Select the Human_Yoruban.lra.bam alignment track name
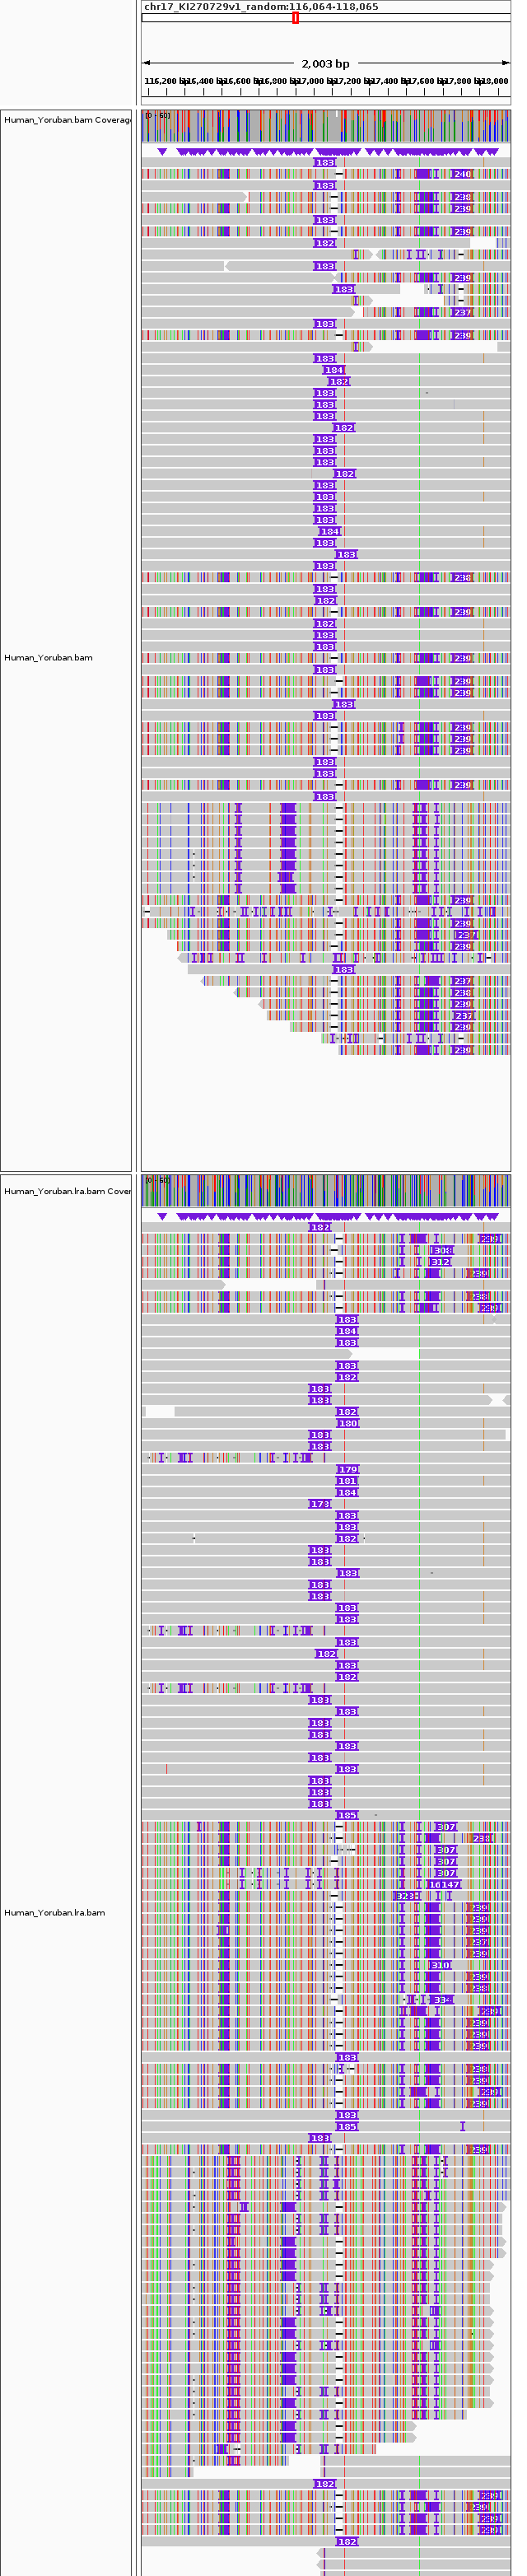The image size is (527, 2576). click(54, 1912)
